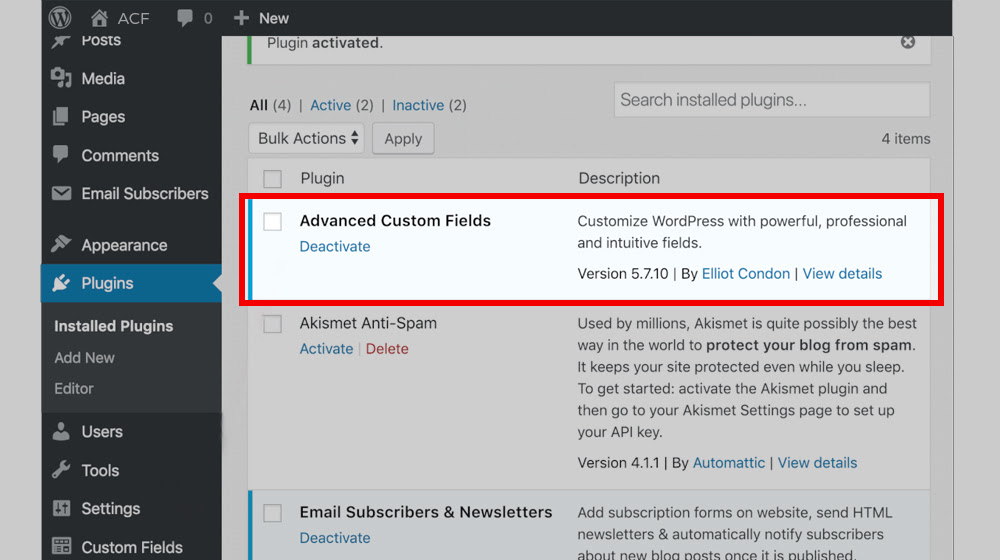
Task: Click the Plugins plug icon
Action: coord(61,283)
